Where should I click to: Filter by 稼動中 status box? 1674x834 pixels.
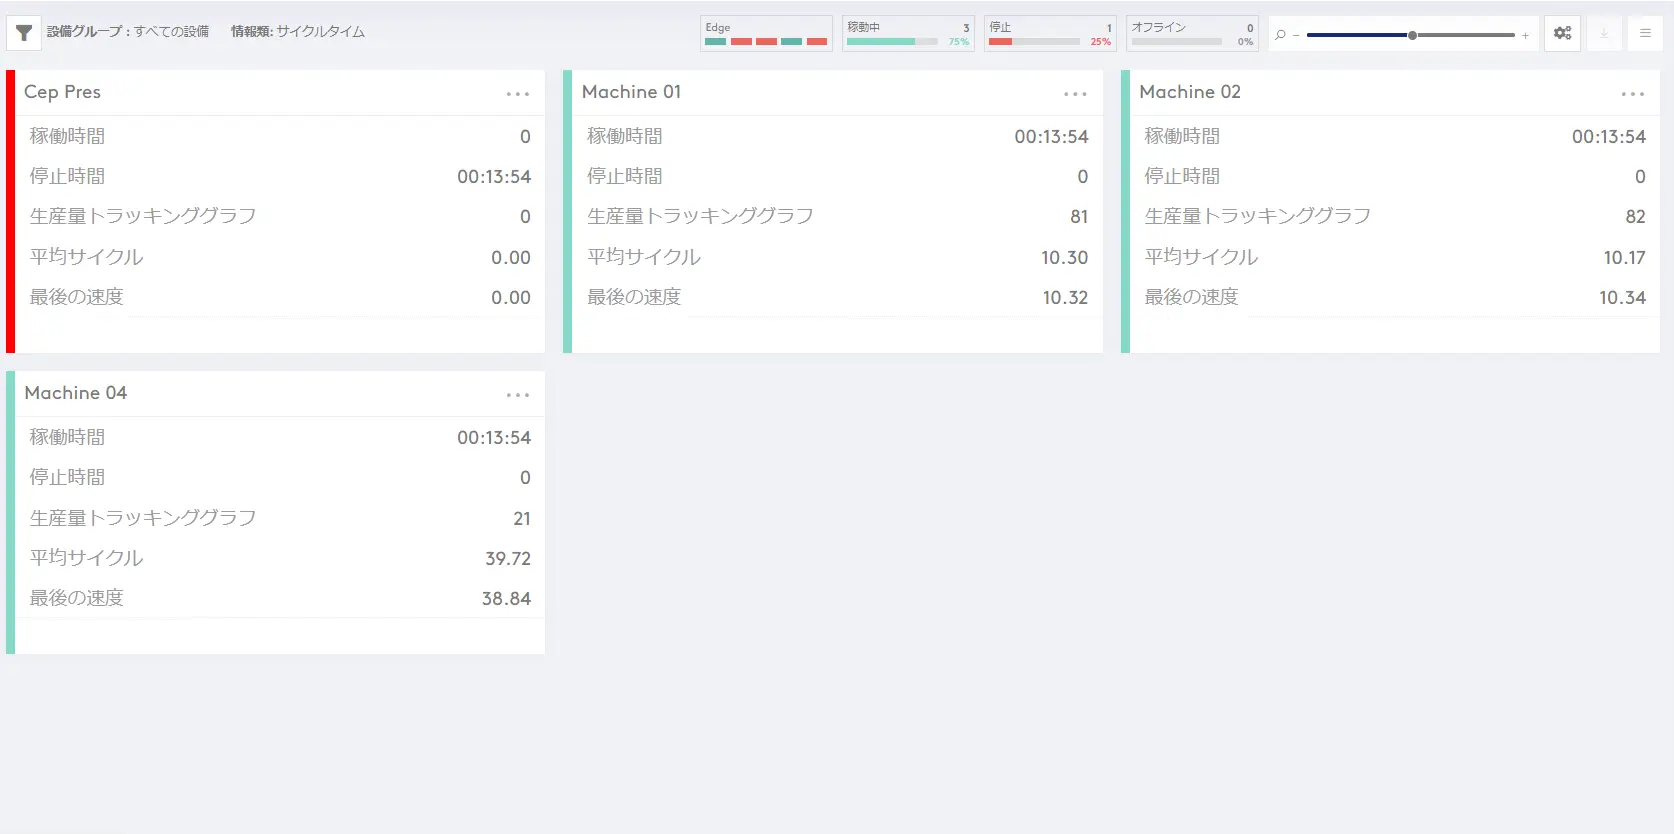[908, 33]
